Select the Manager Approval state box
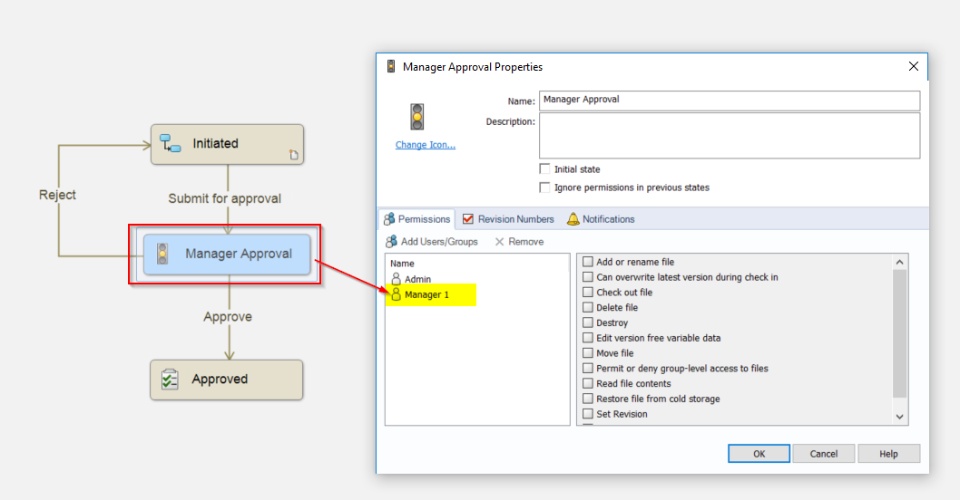 point(227,254)
